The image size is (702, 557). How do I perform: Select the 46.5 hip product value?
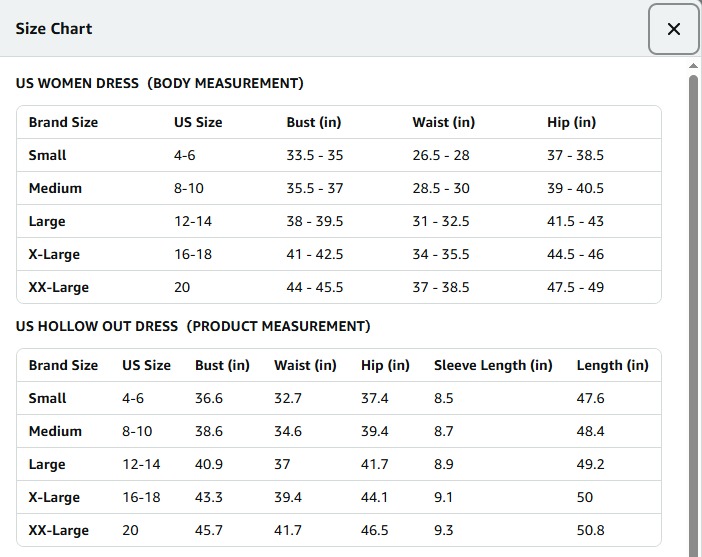[x=375, y=530]
